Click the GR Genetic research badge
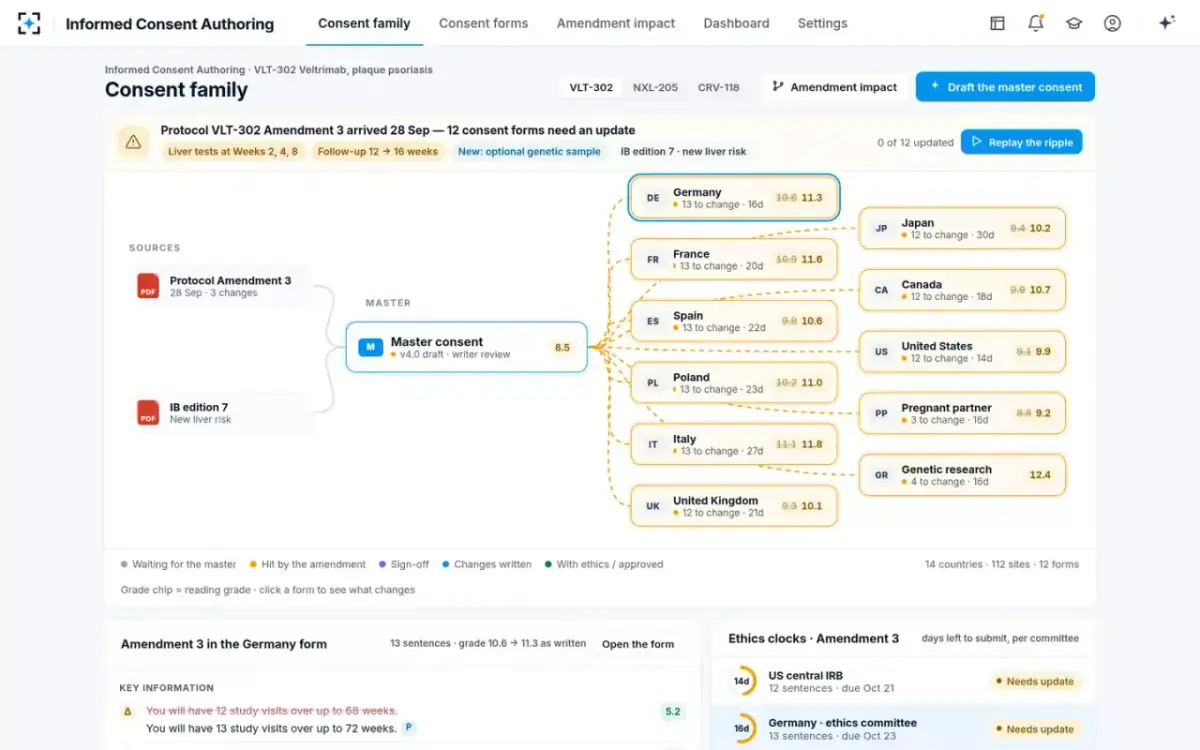The width and height of the screenshot is (1200, 750). (881, 476)
